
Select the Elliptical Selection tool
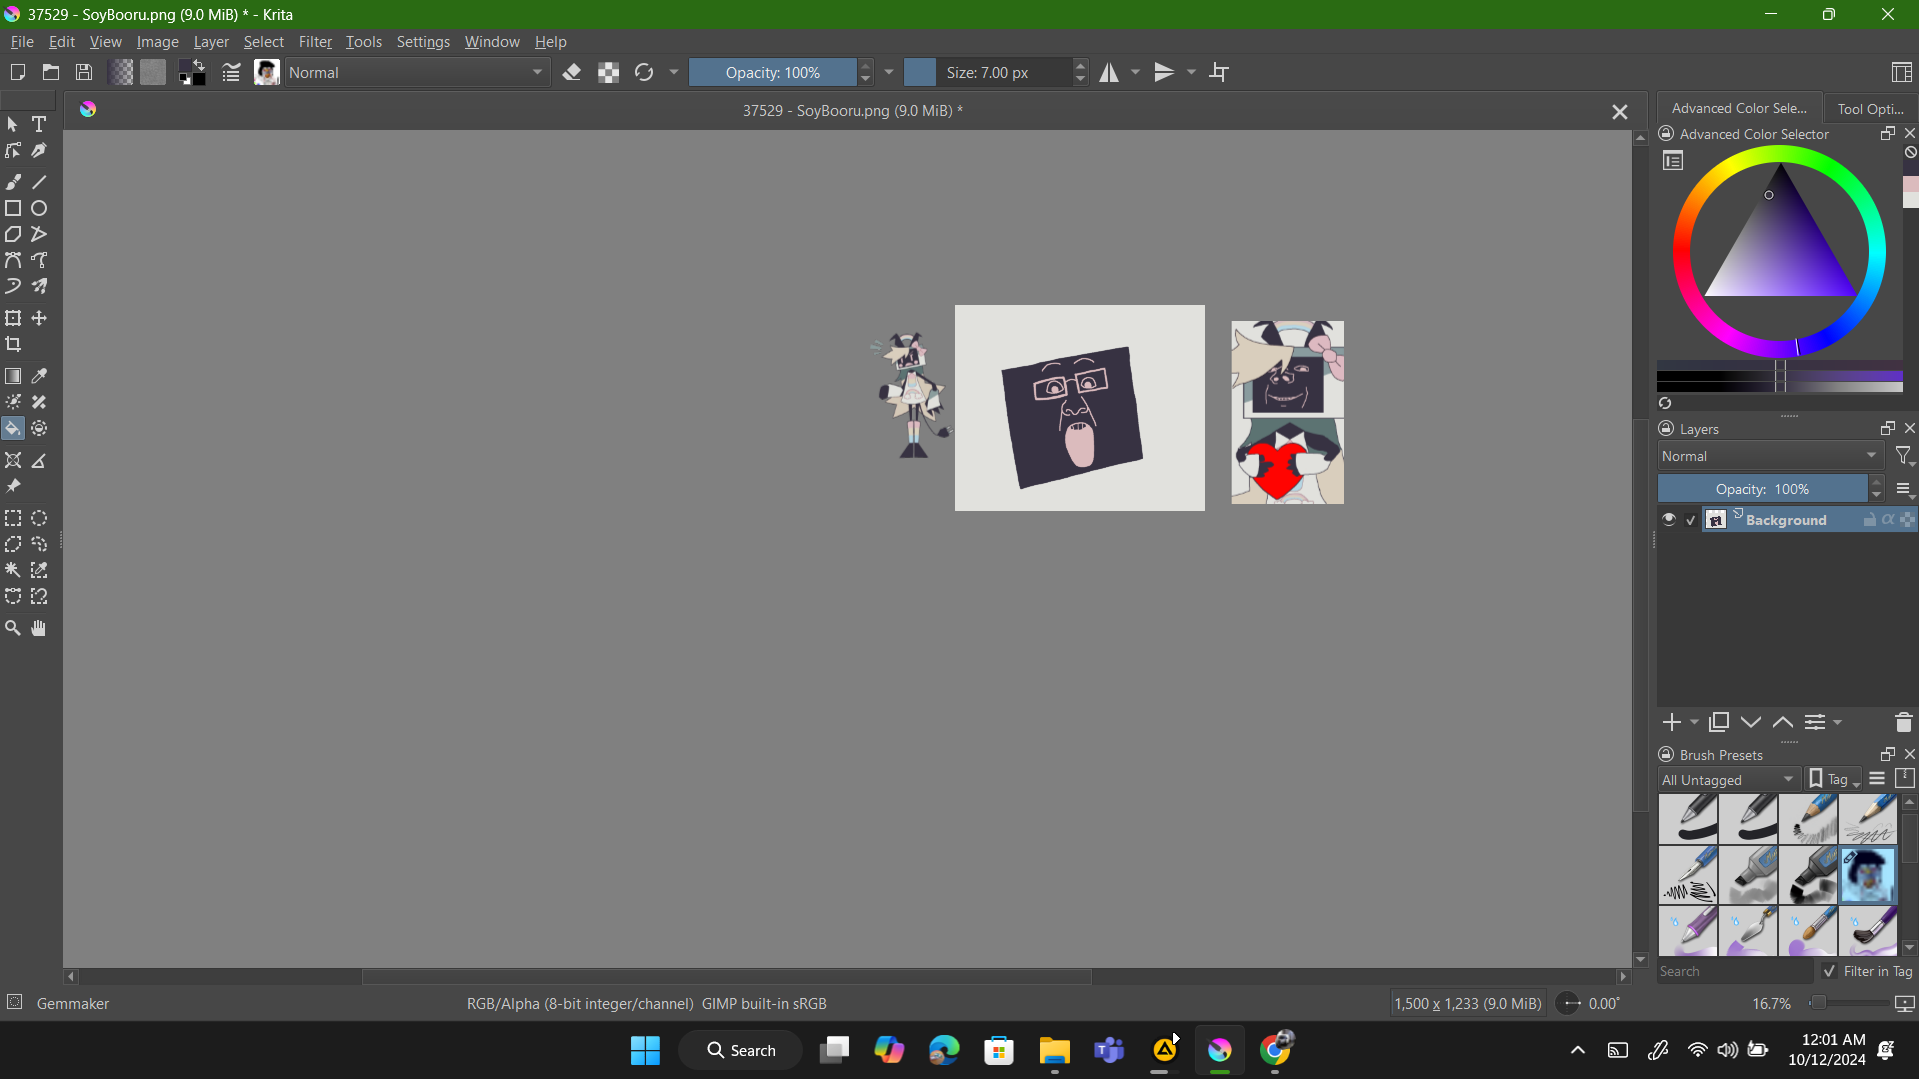[39, 518]
